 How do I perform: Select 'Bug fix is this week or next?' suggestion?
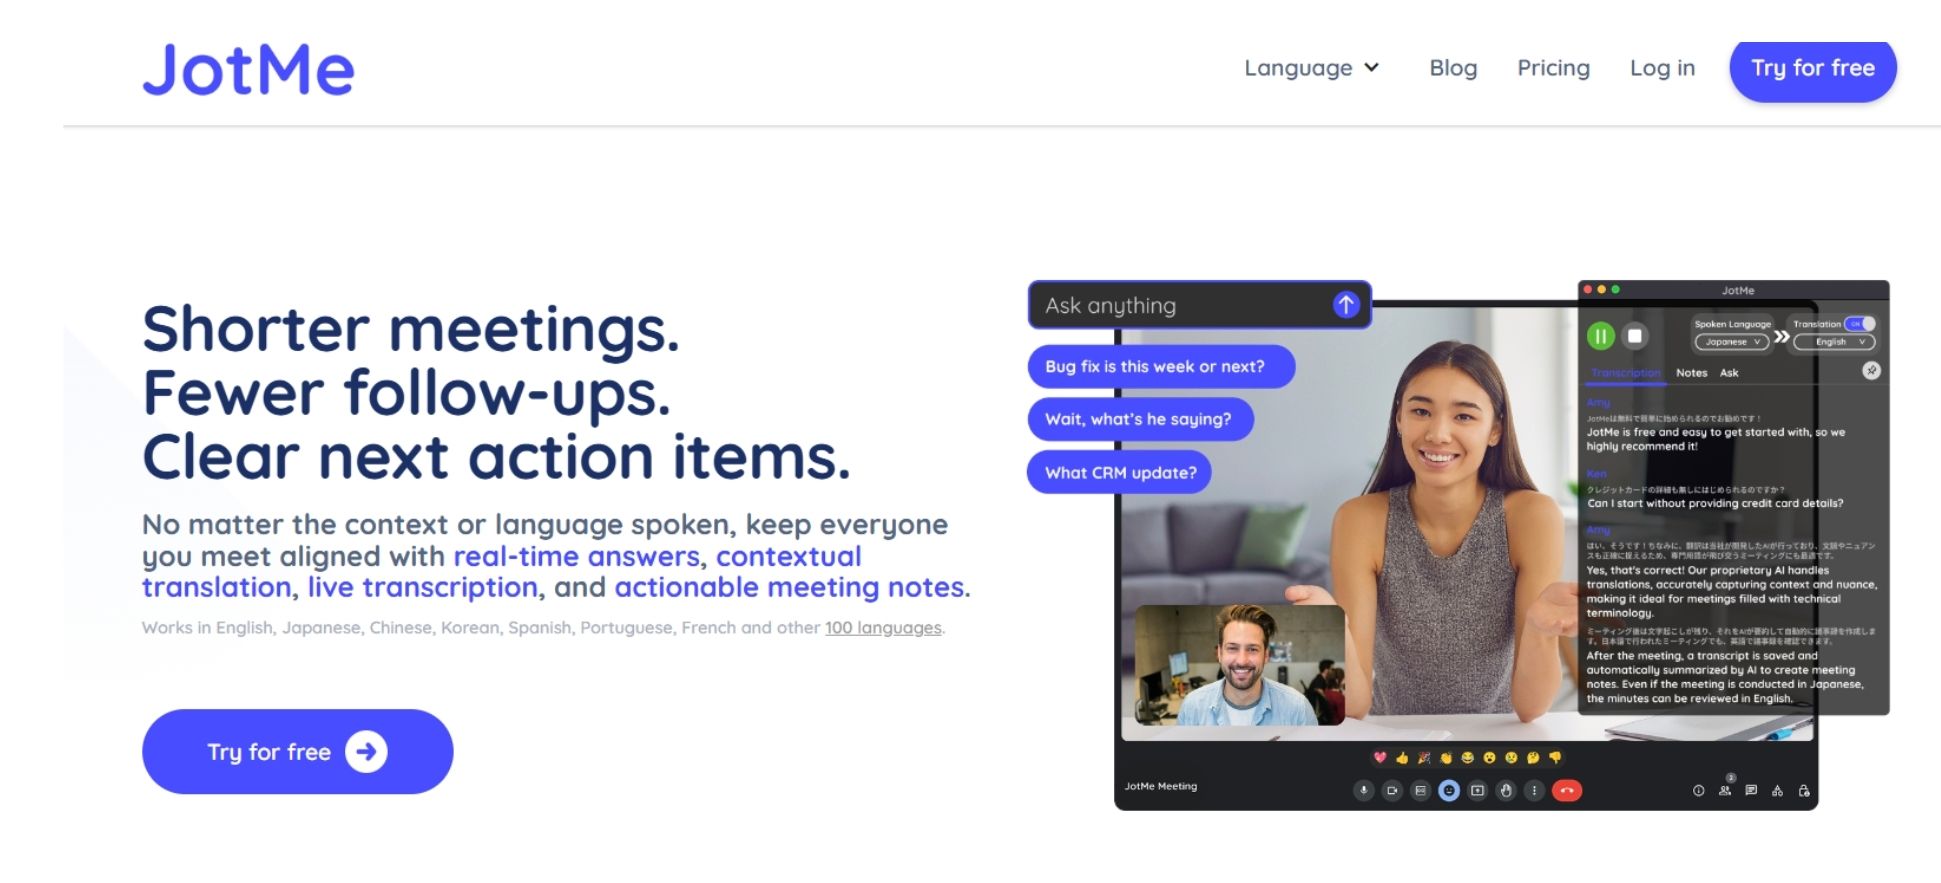[x=1161, y=366]
